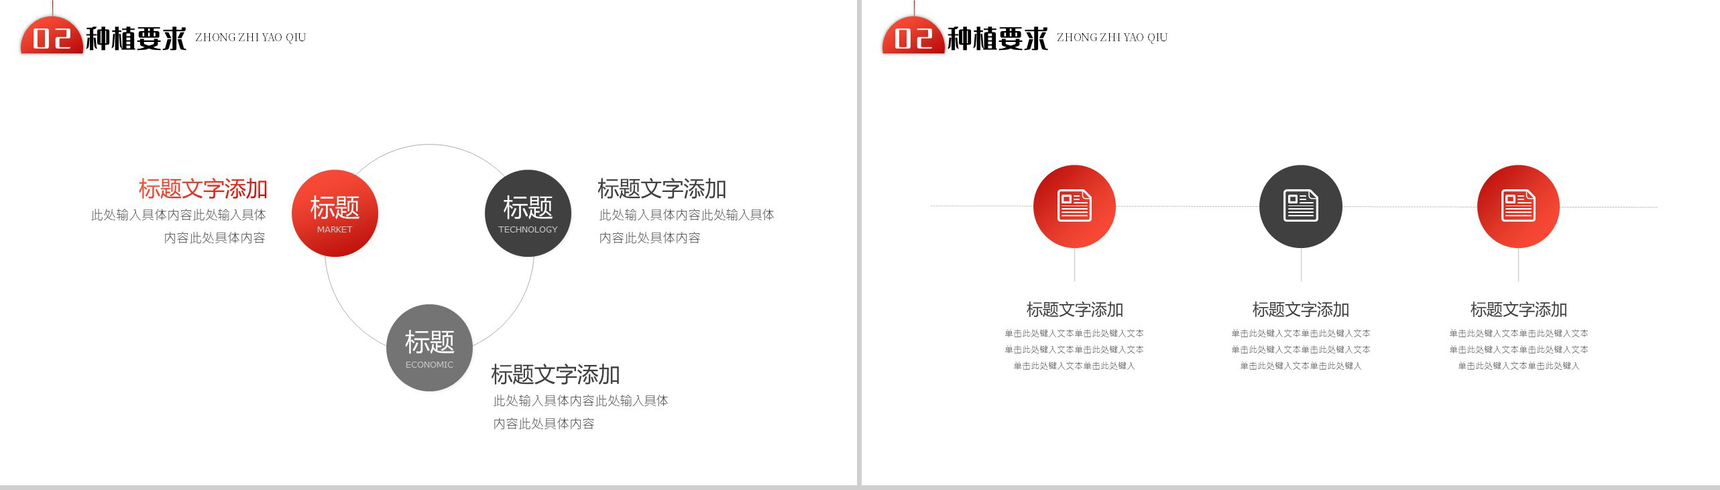
Task: Click the 种植要求 title on right slide
Action: 998,39
